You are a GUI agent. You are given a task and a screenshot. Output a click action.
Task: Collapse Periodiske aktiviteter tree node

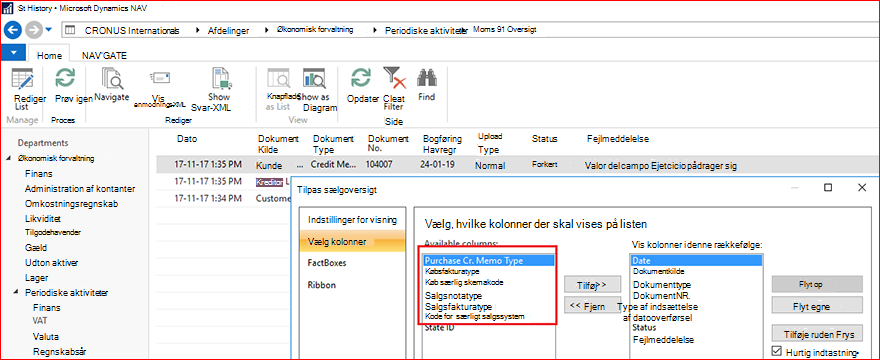click(17, 293)
